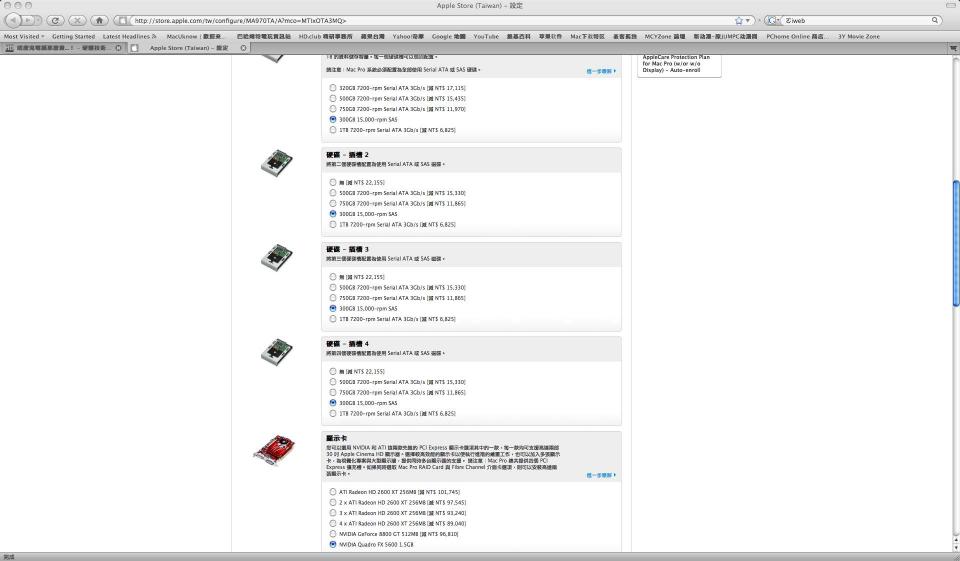Switch to the Apple Store (Taiwan) tab

(x=189, y=48)
